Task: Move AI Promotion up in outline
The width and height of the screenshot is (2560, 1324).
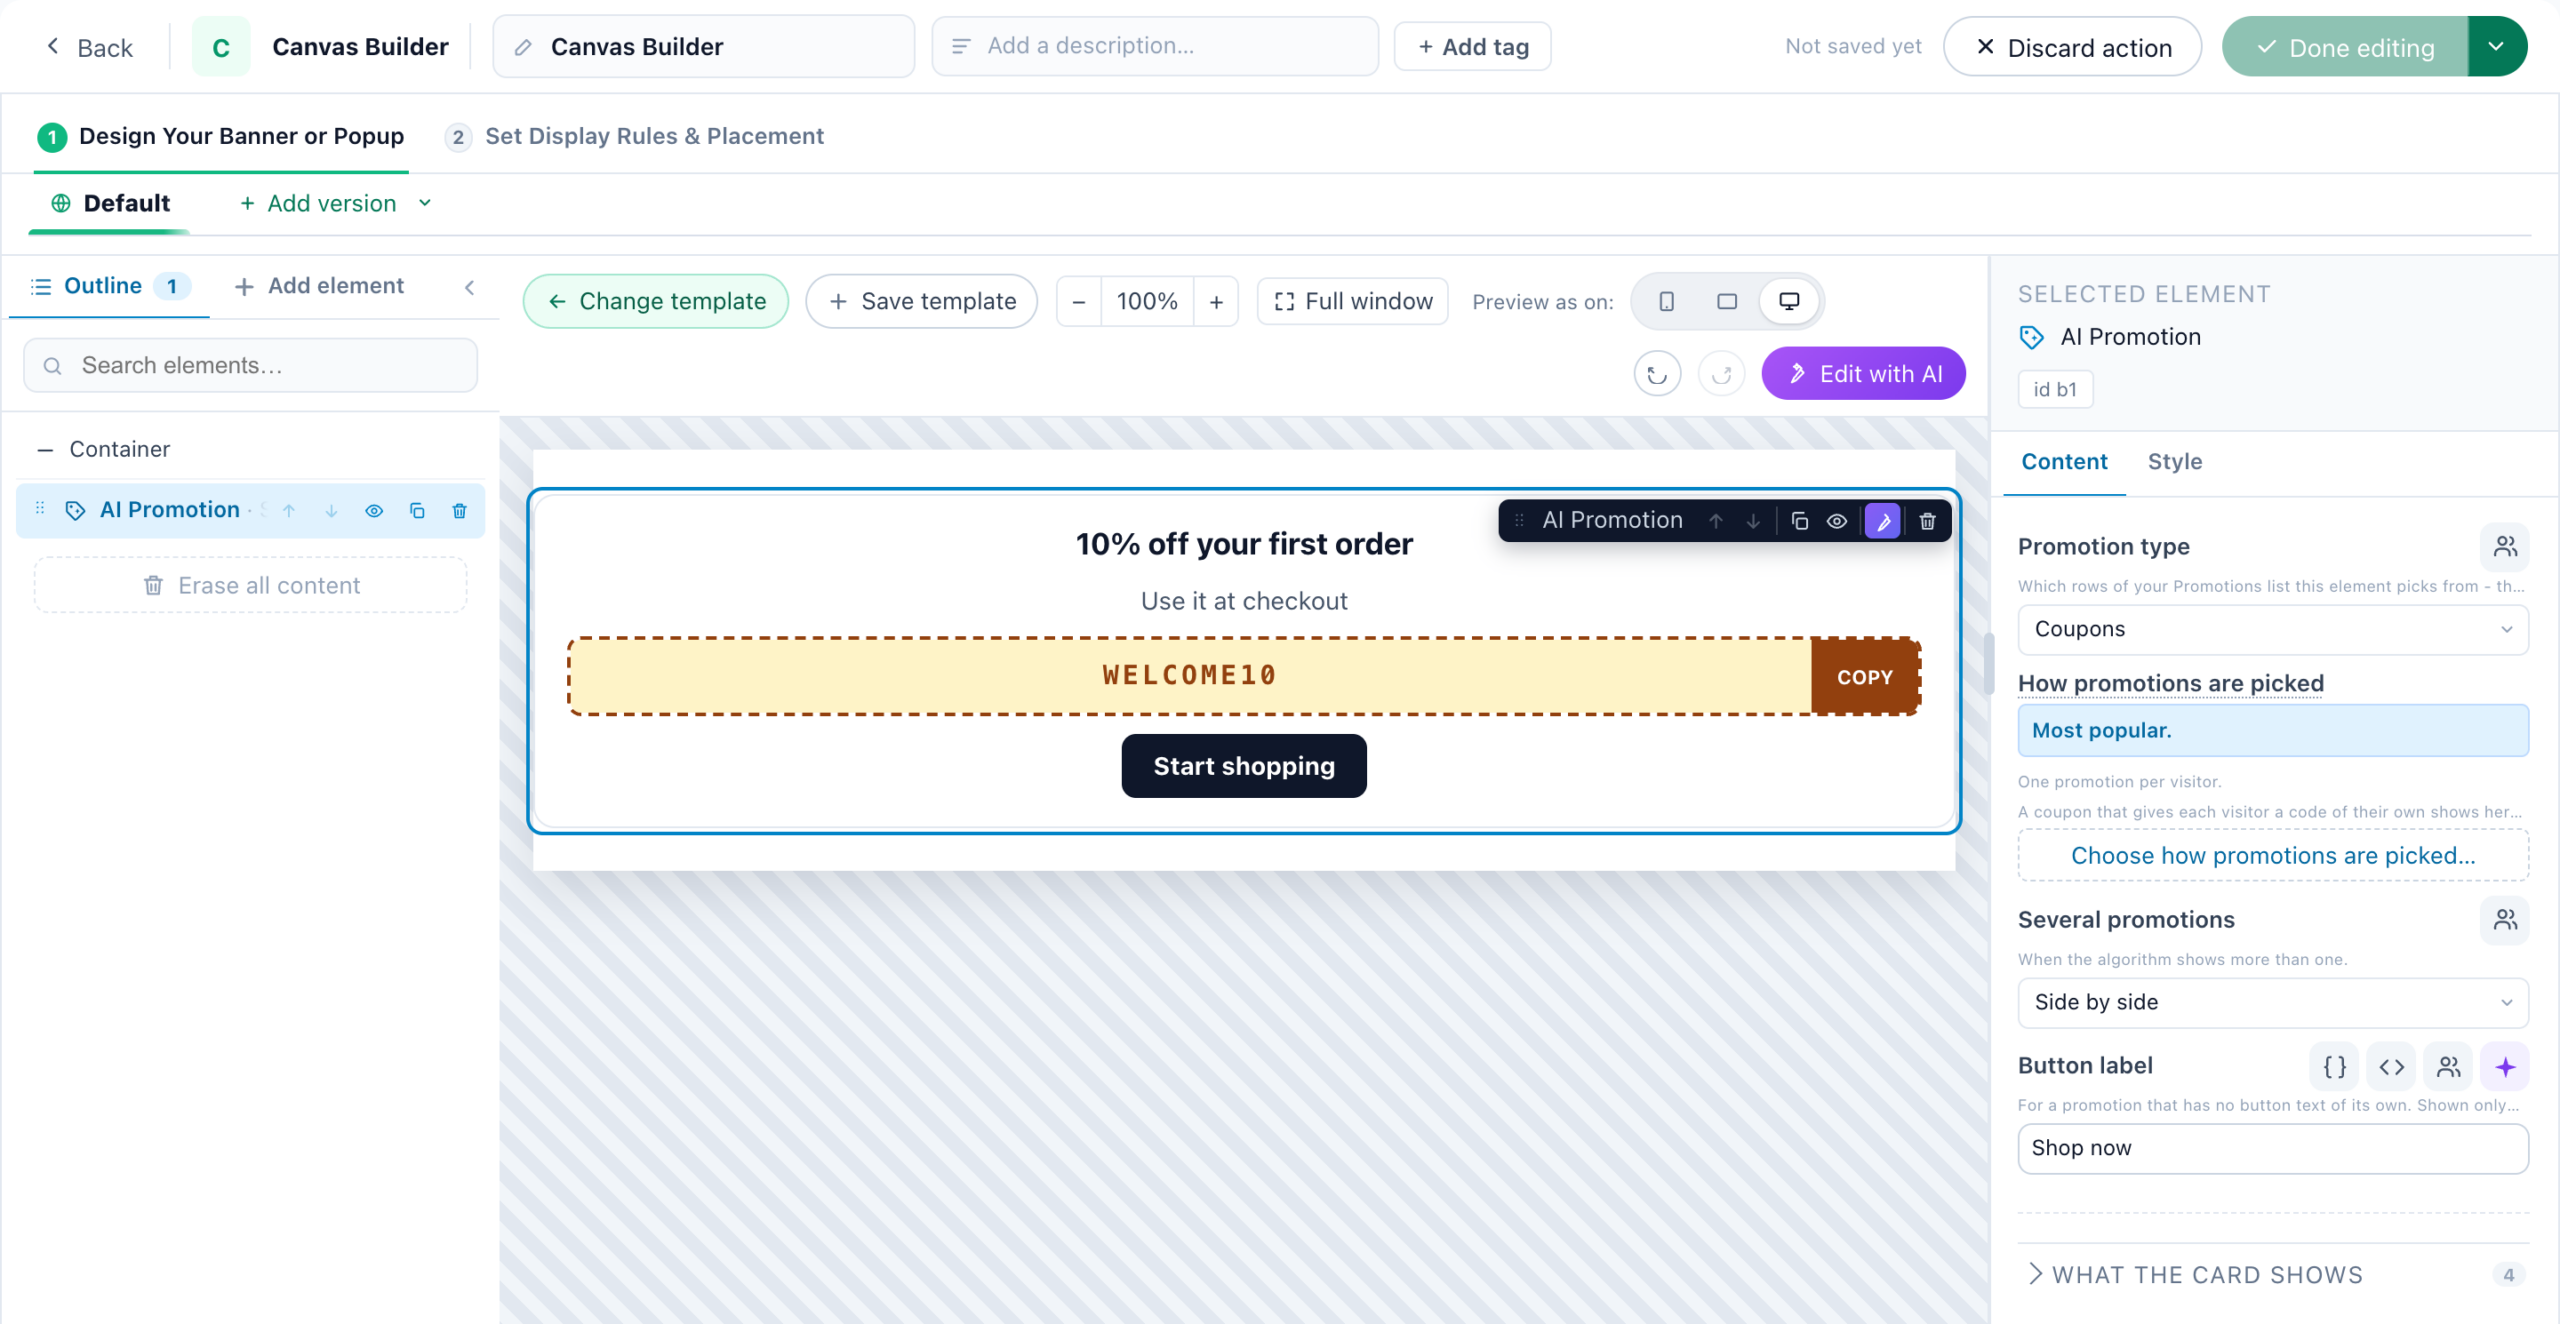Action: pos(289,511)
